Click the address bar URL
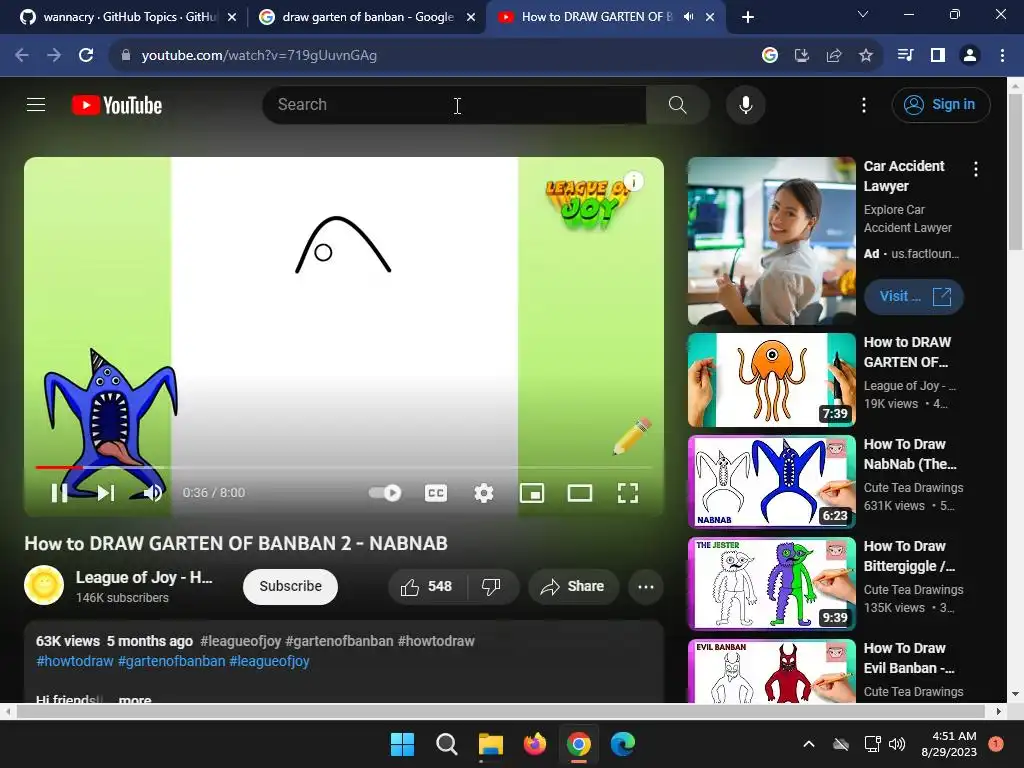Screen dimensions: 1024x768 tap(259, 56)
